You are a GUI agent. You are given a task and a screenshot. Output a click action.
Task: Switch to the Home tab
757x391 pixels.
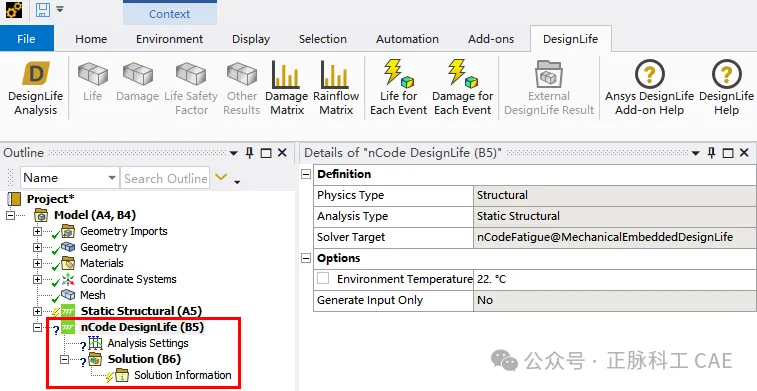(x=91, y=39)
